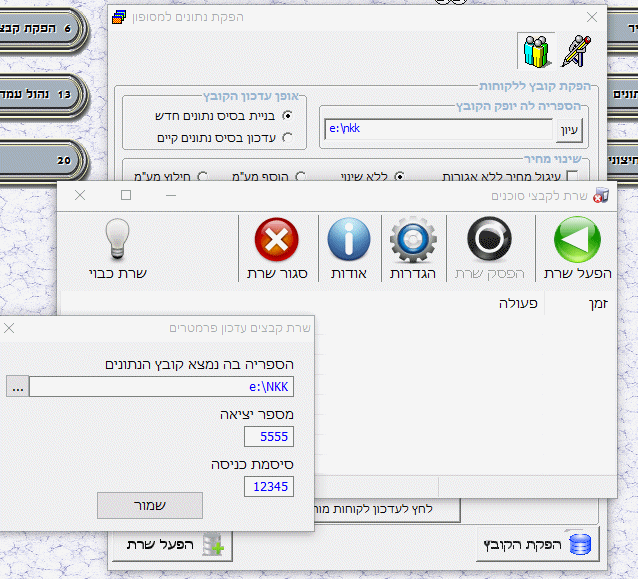Enable the עיגול מחיר ללא אגורות checkbox
Viewport: 638px width, 579px height.
pyautogui.click(x=586, y=176)
